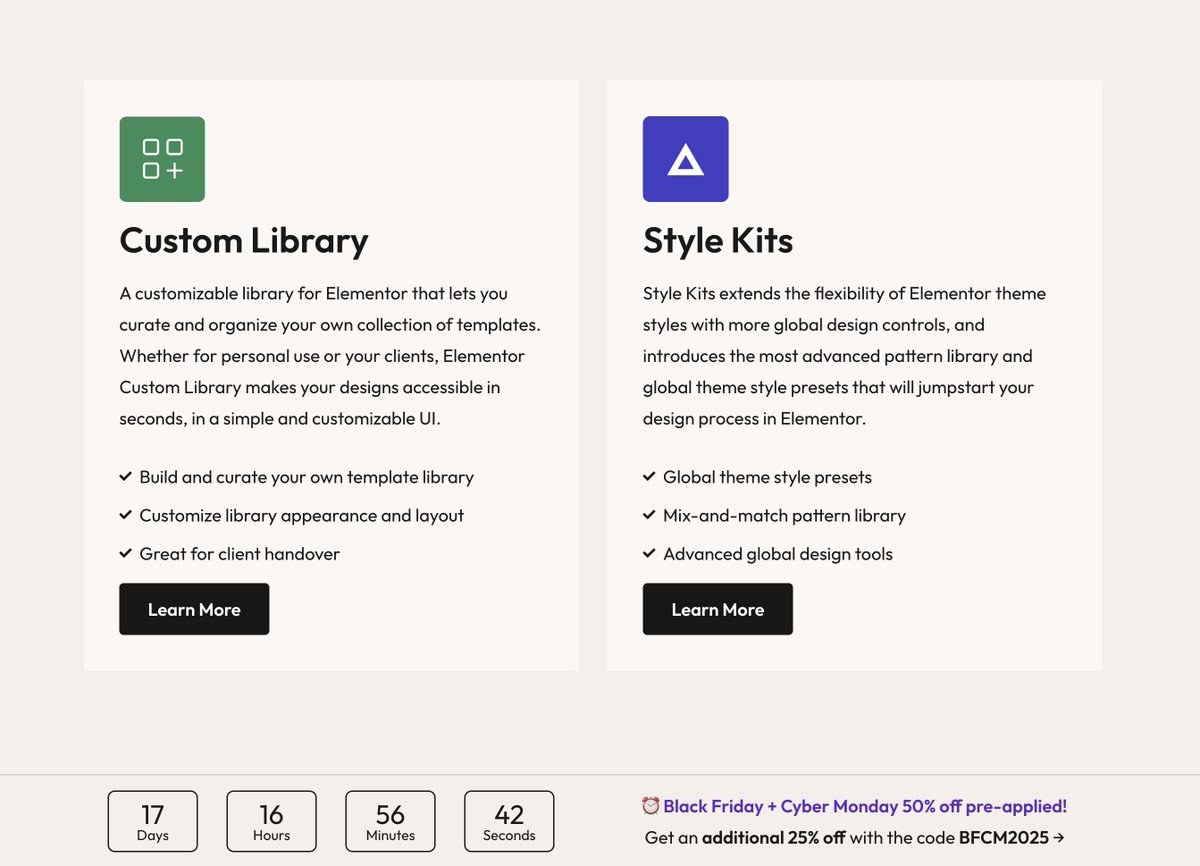Click 'Great for client handover'
Image resolution: width=1200 pixels, height=866 pixels.
240,553
